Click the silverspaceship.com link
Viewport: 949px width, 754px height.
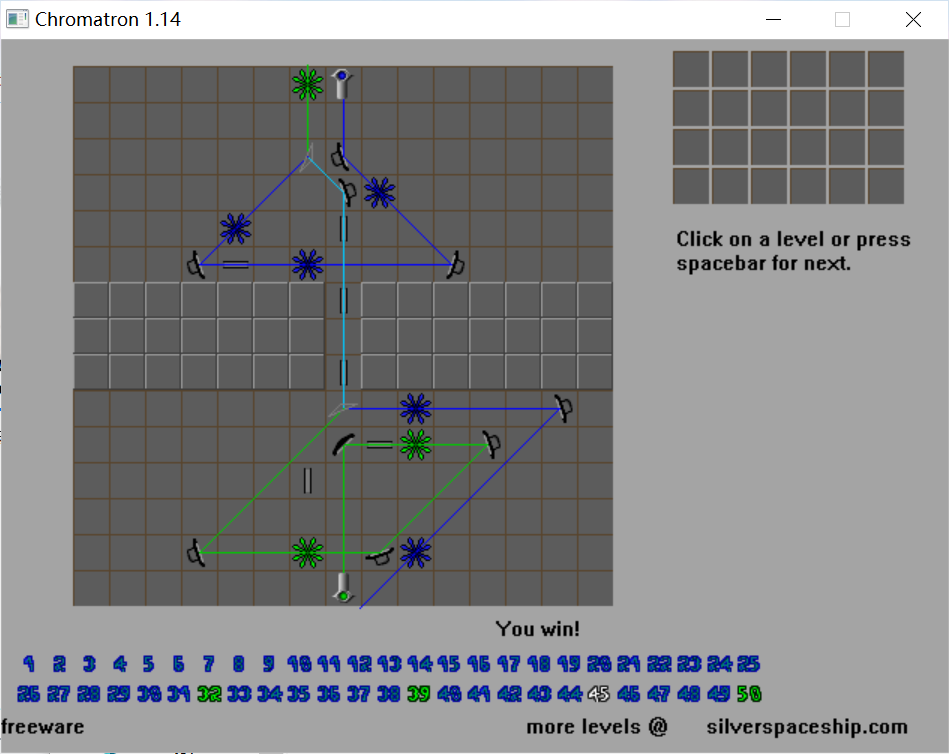coord(806,727)
